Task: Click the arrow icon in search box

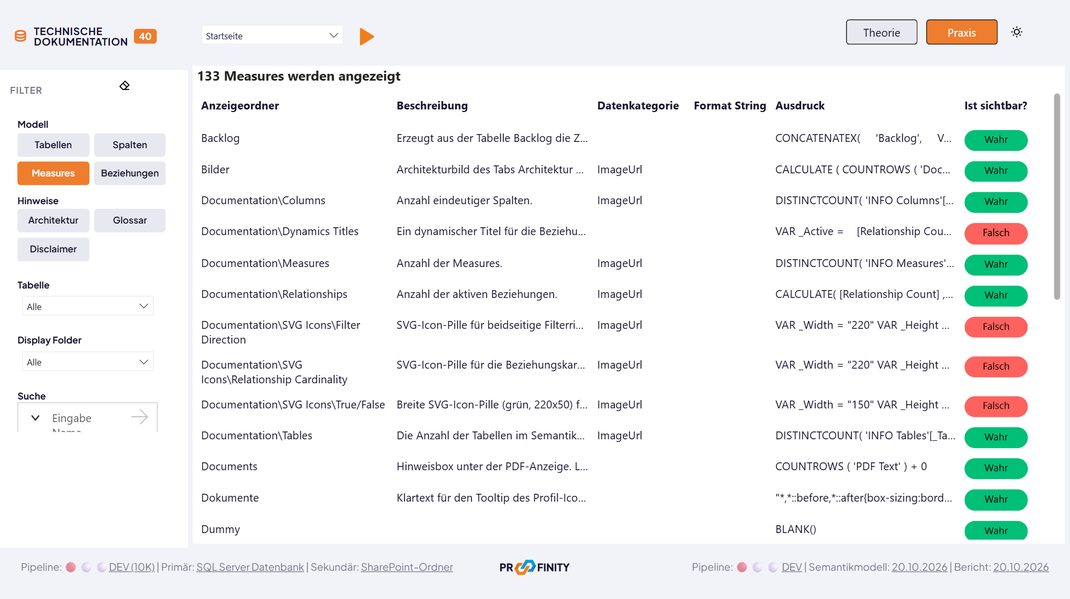Action: pos(140,417)
